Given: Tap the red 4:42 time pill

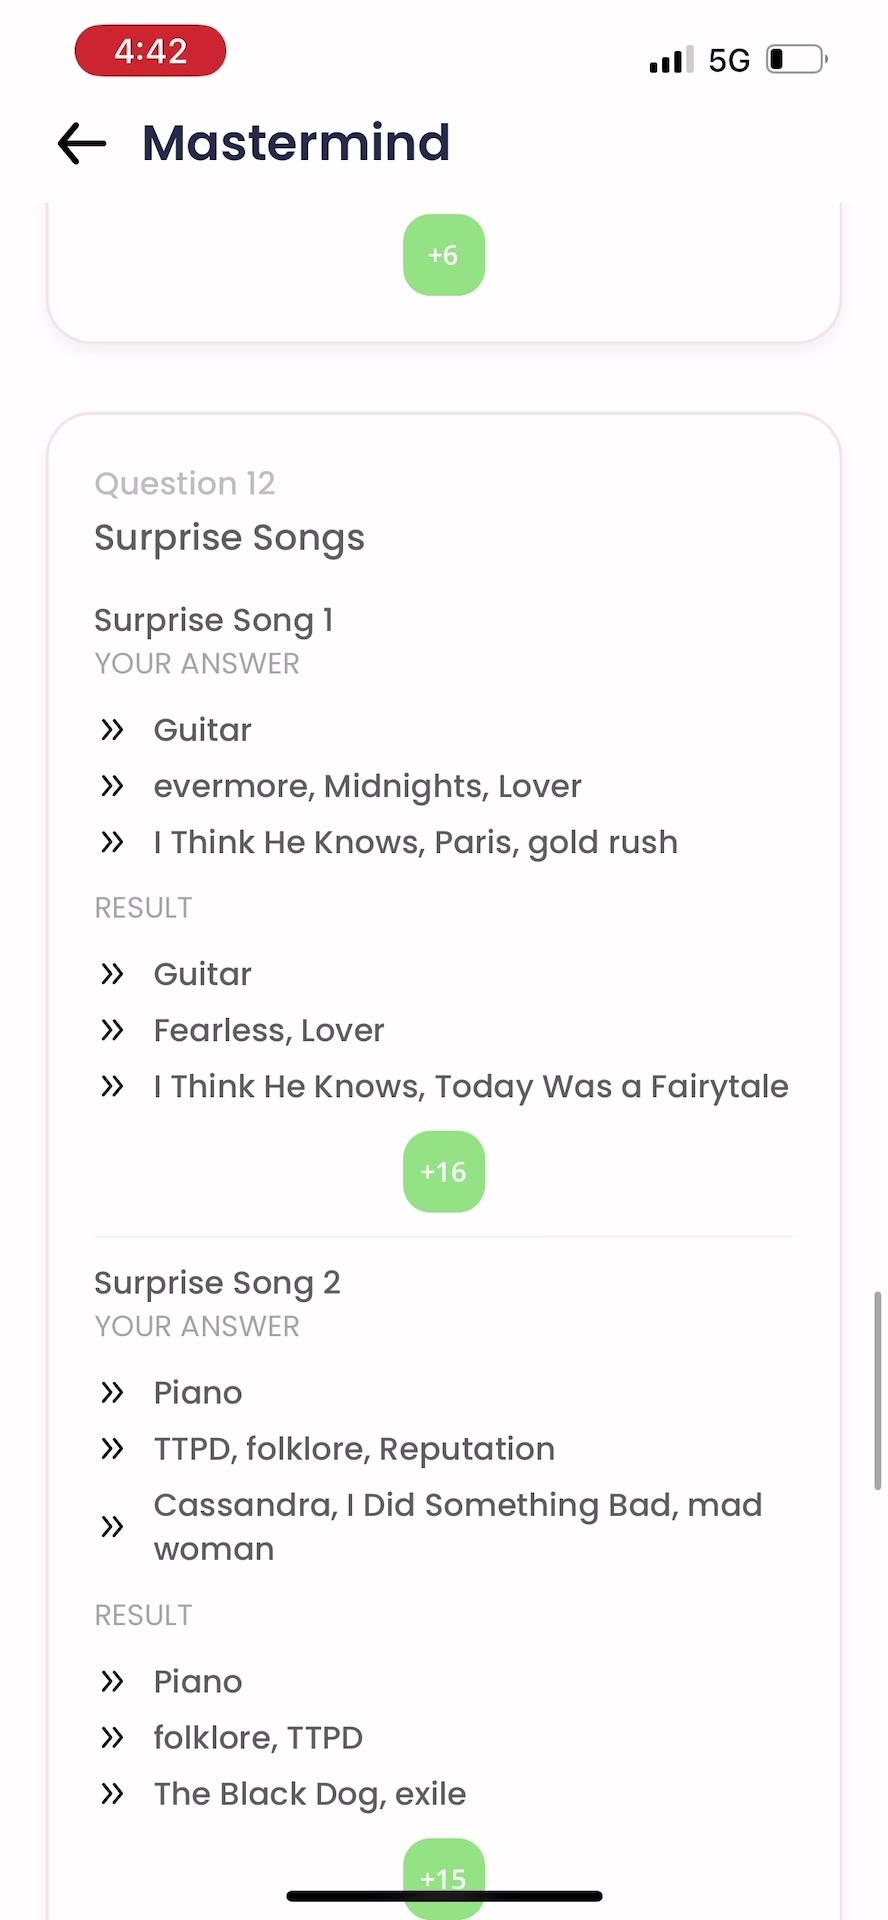Looking at the screenshot, I should click(150, 51).
